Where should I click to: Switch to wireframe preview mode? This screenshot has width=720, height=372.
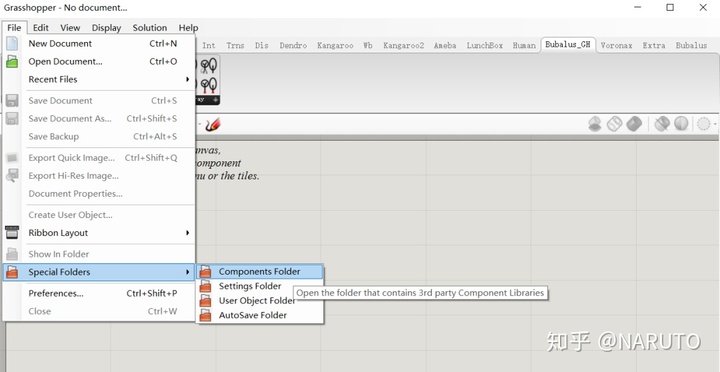point(614,124)
